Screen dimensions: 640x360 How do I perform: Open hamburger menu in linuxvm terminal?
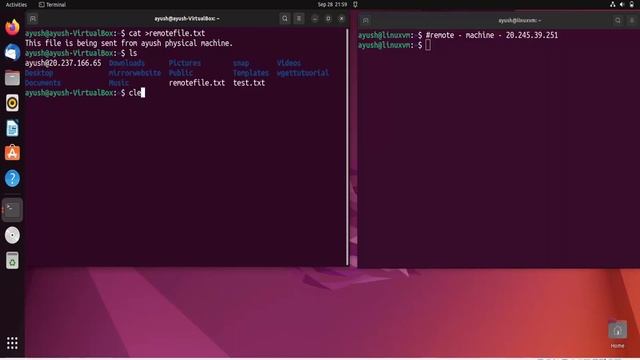coord(632,20)
